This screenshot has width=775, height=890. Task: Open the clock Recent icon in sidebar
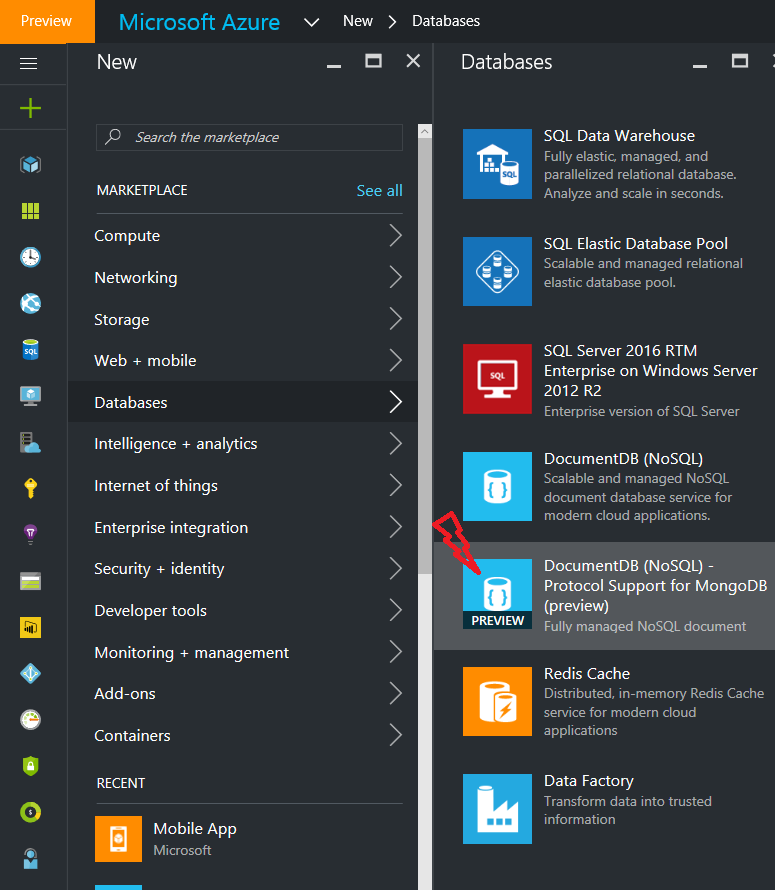(30, 257)
